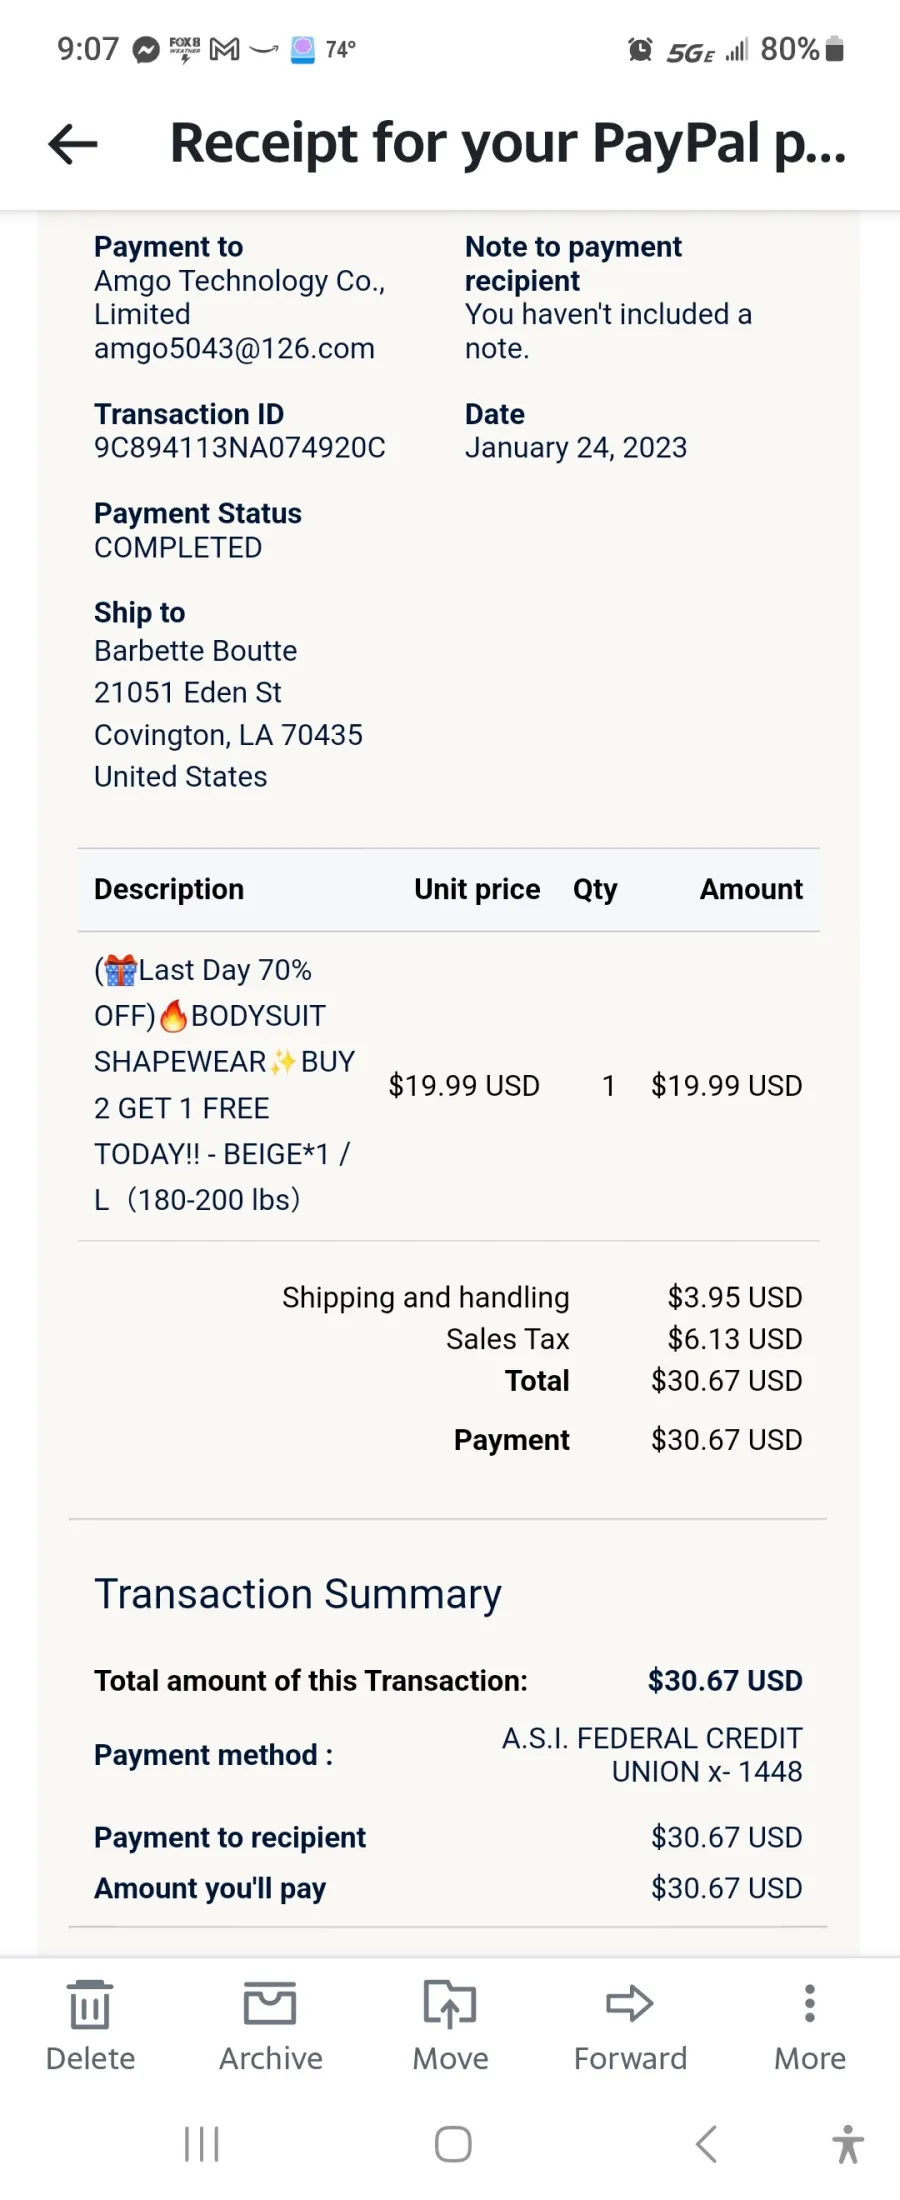The image size is (900, 2200).
Task: Tap the bodysuit shapewear item description
Action: 225,1085
